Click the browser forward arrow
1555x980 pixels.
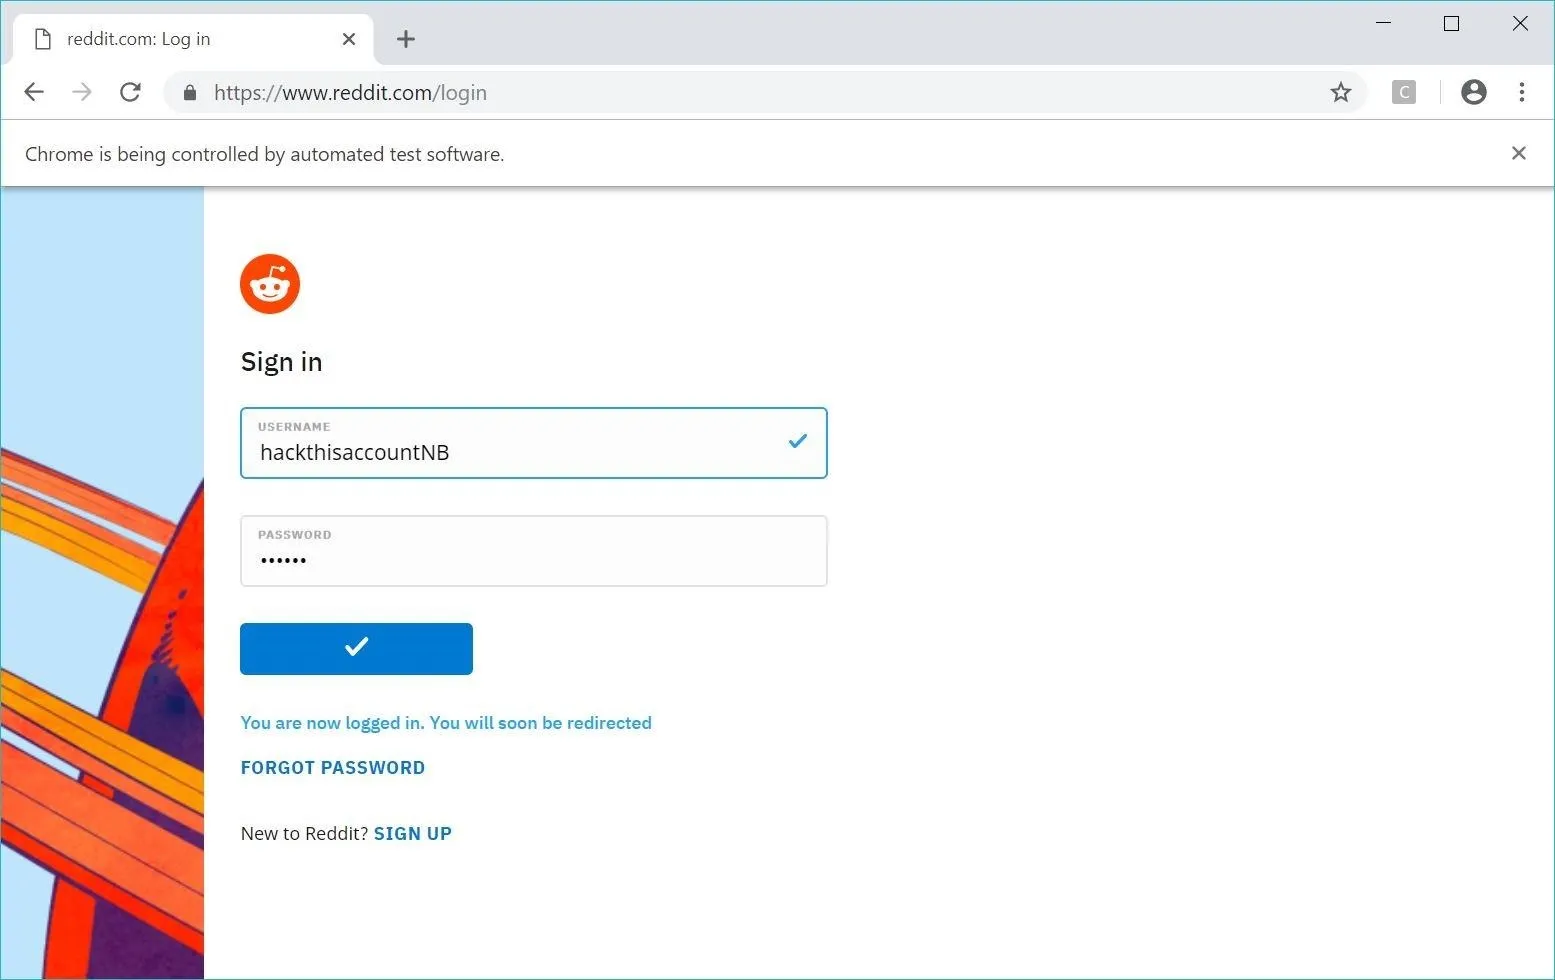(x=82, y=92)
